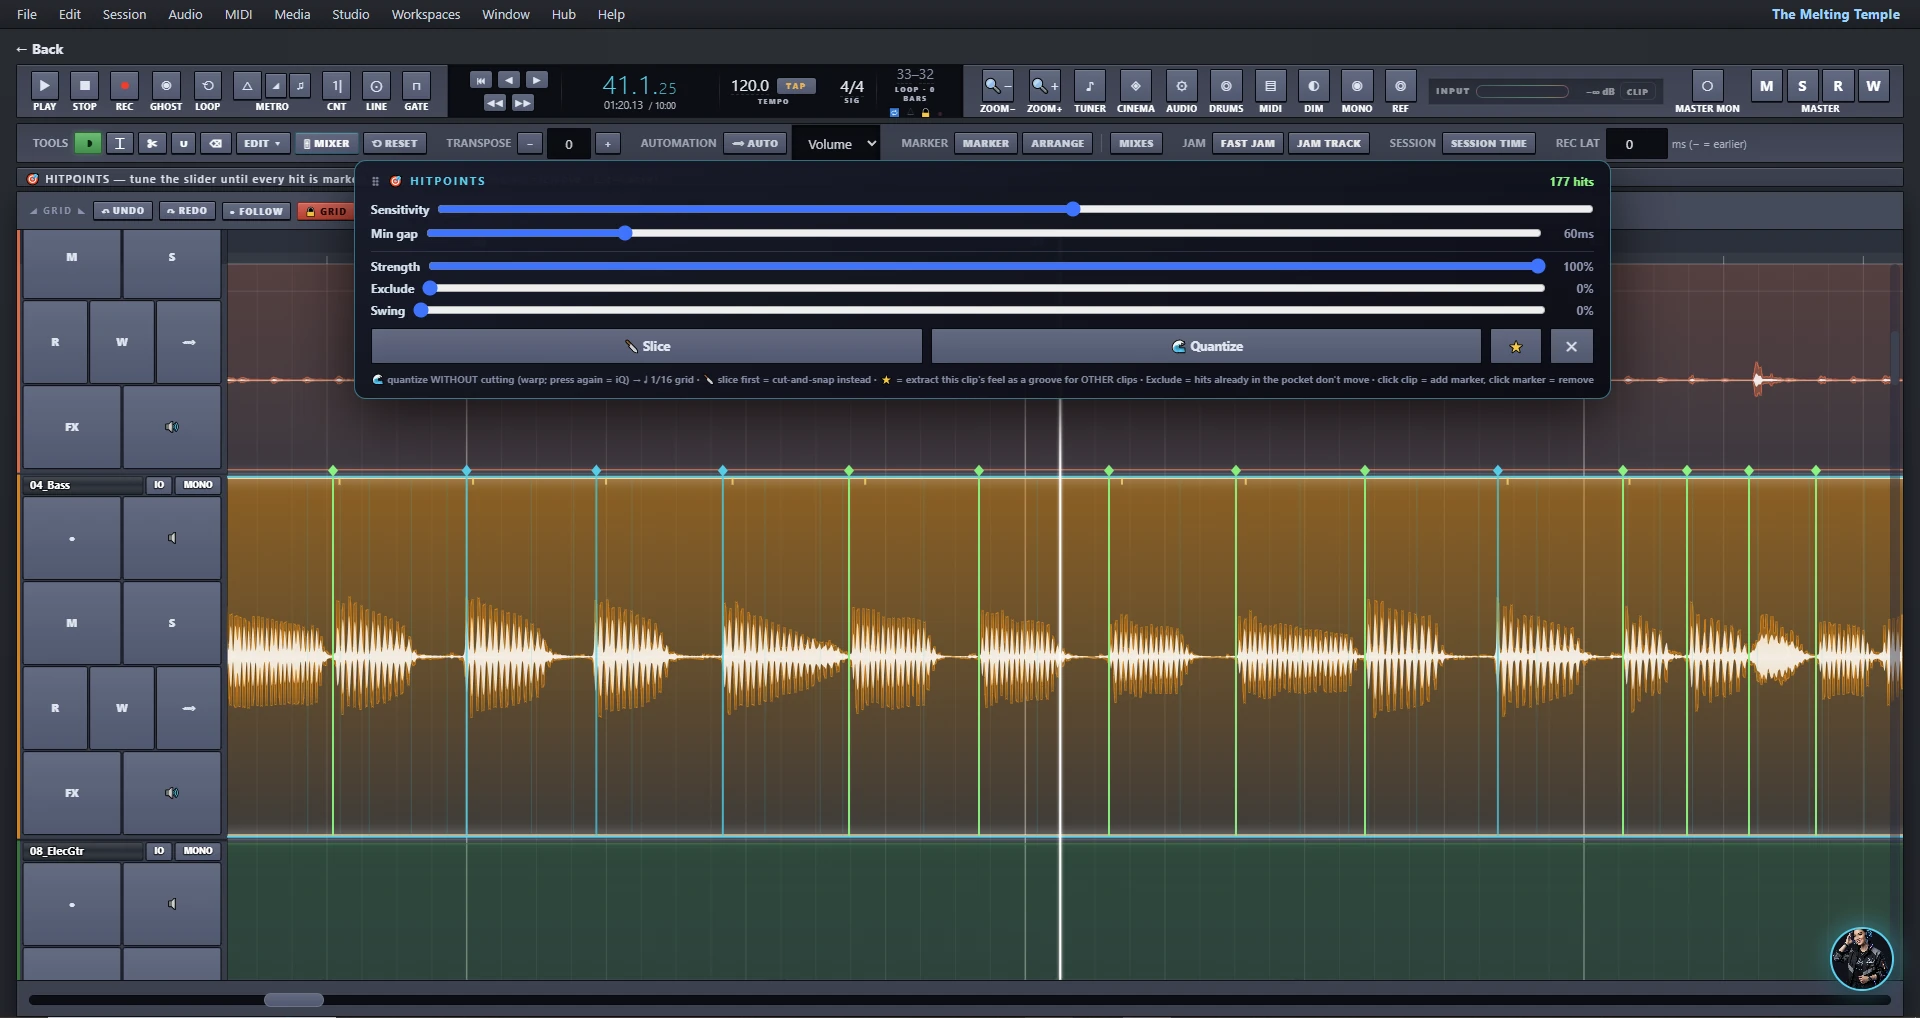Image resolution: width=1920 pixels, height=1018 pixels.
Task: Adjust the Sensitivity slider handle
Action: [x=1073, y=209]
